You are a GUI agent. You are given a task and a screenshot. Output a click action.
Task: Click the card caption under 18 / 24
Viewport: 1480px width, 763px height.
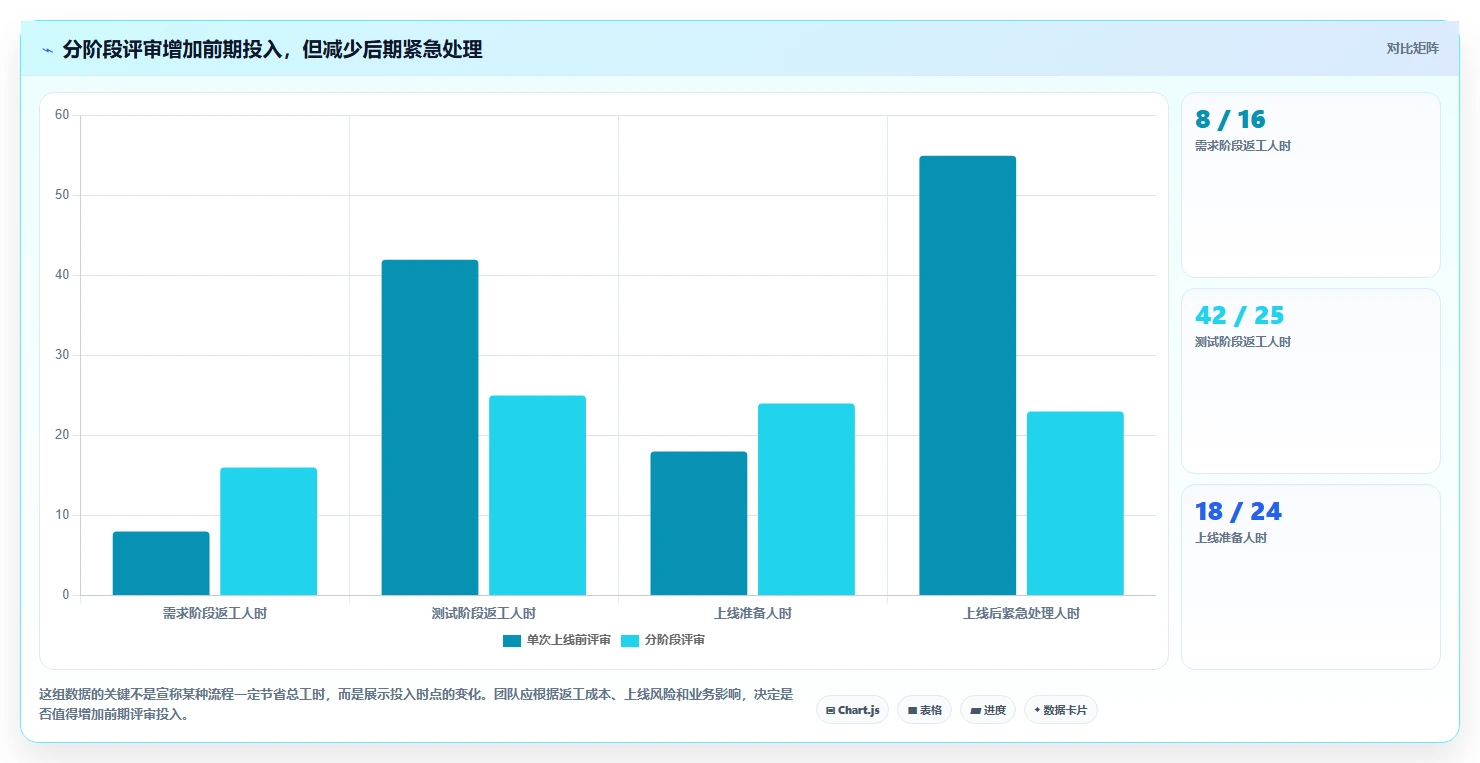point(1231,538)
